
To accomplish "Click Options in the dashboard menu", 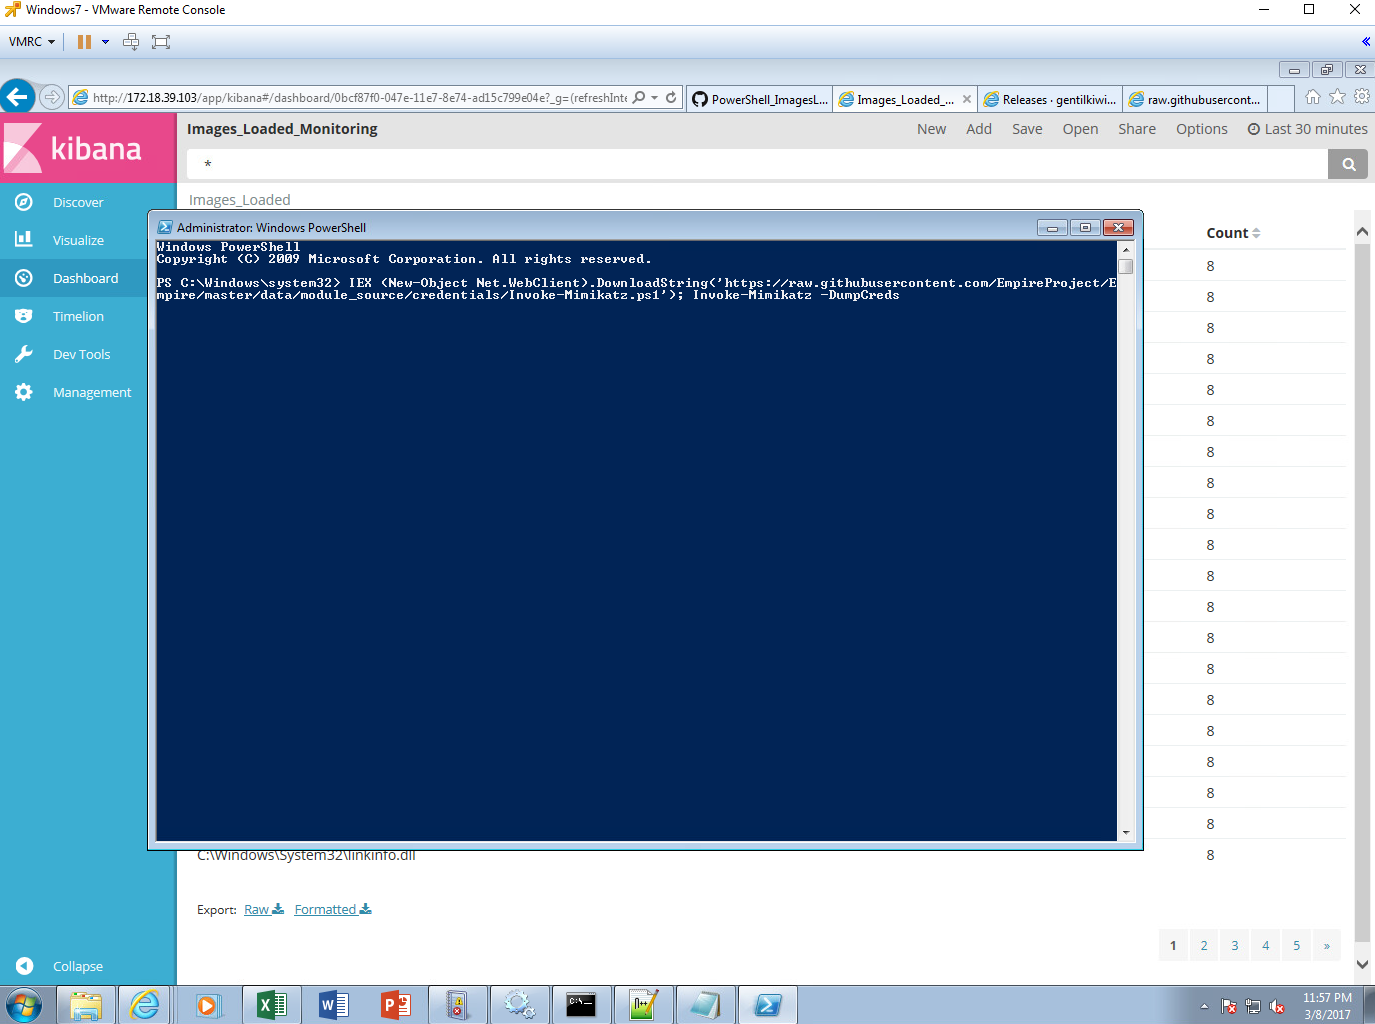I will click(1201, 129).
